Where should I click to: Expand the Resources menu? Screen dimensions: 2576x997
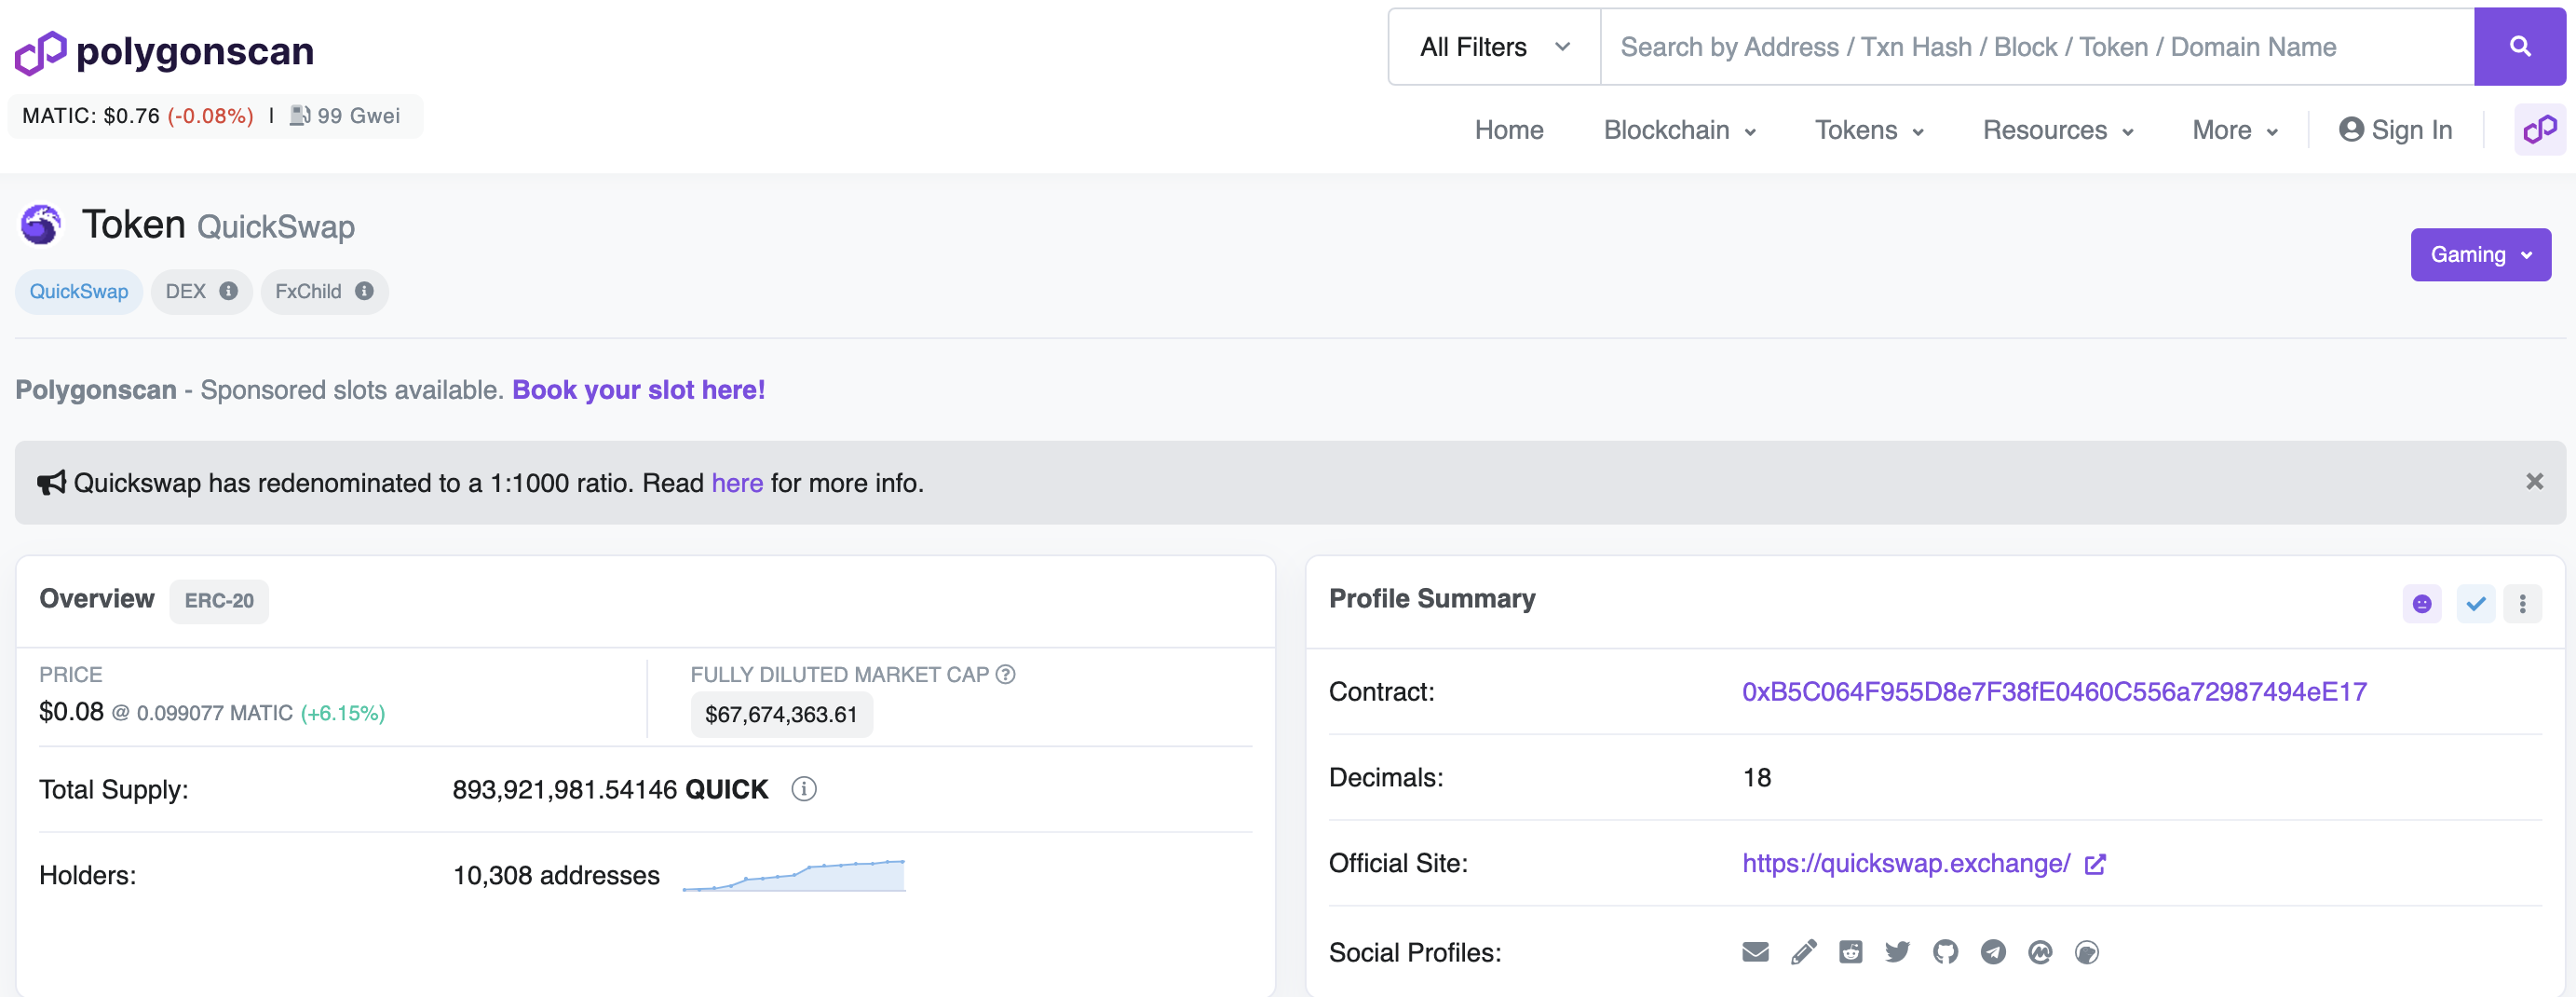pos(2058,130)
